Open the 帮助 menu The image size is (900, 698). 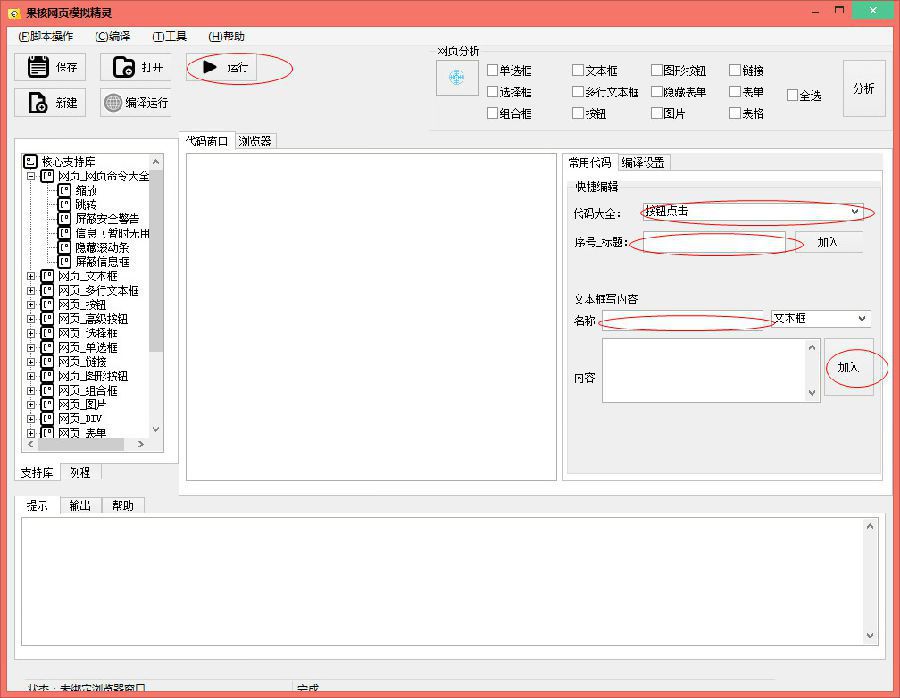pyautogui.click(x=227, y=36)
